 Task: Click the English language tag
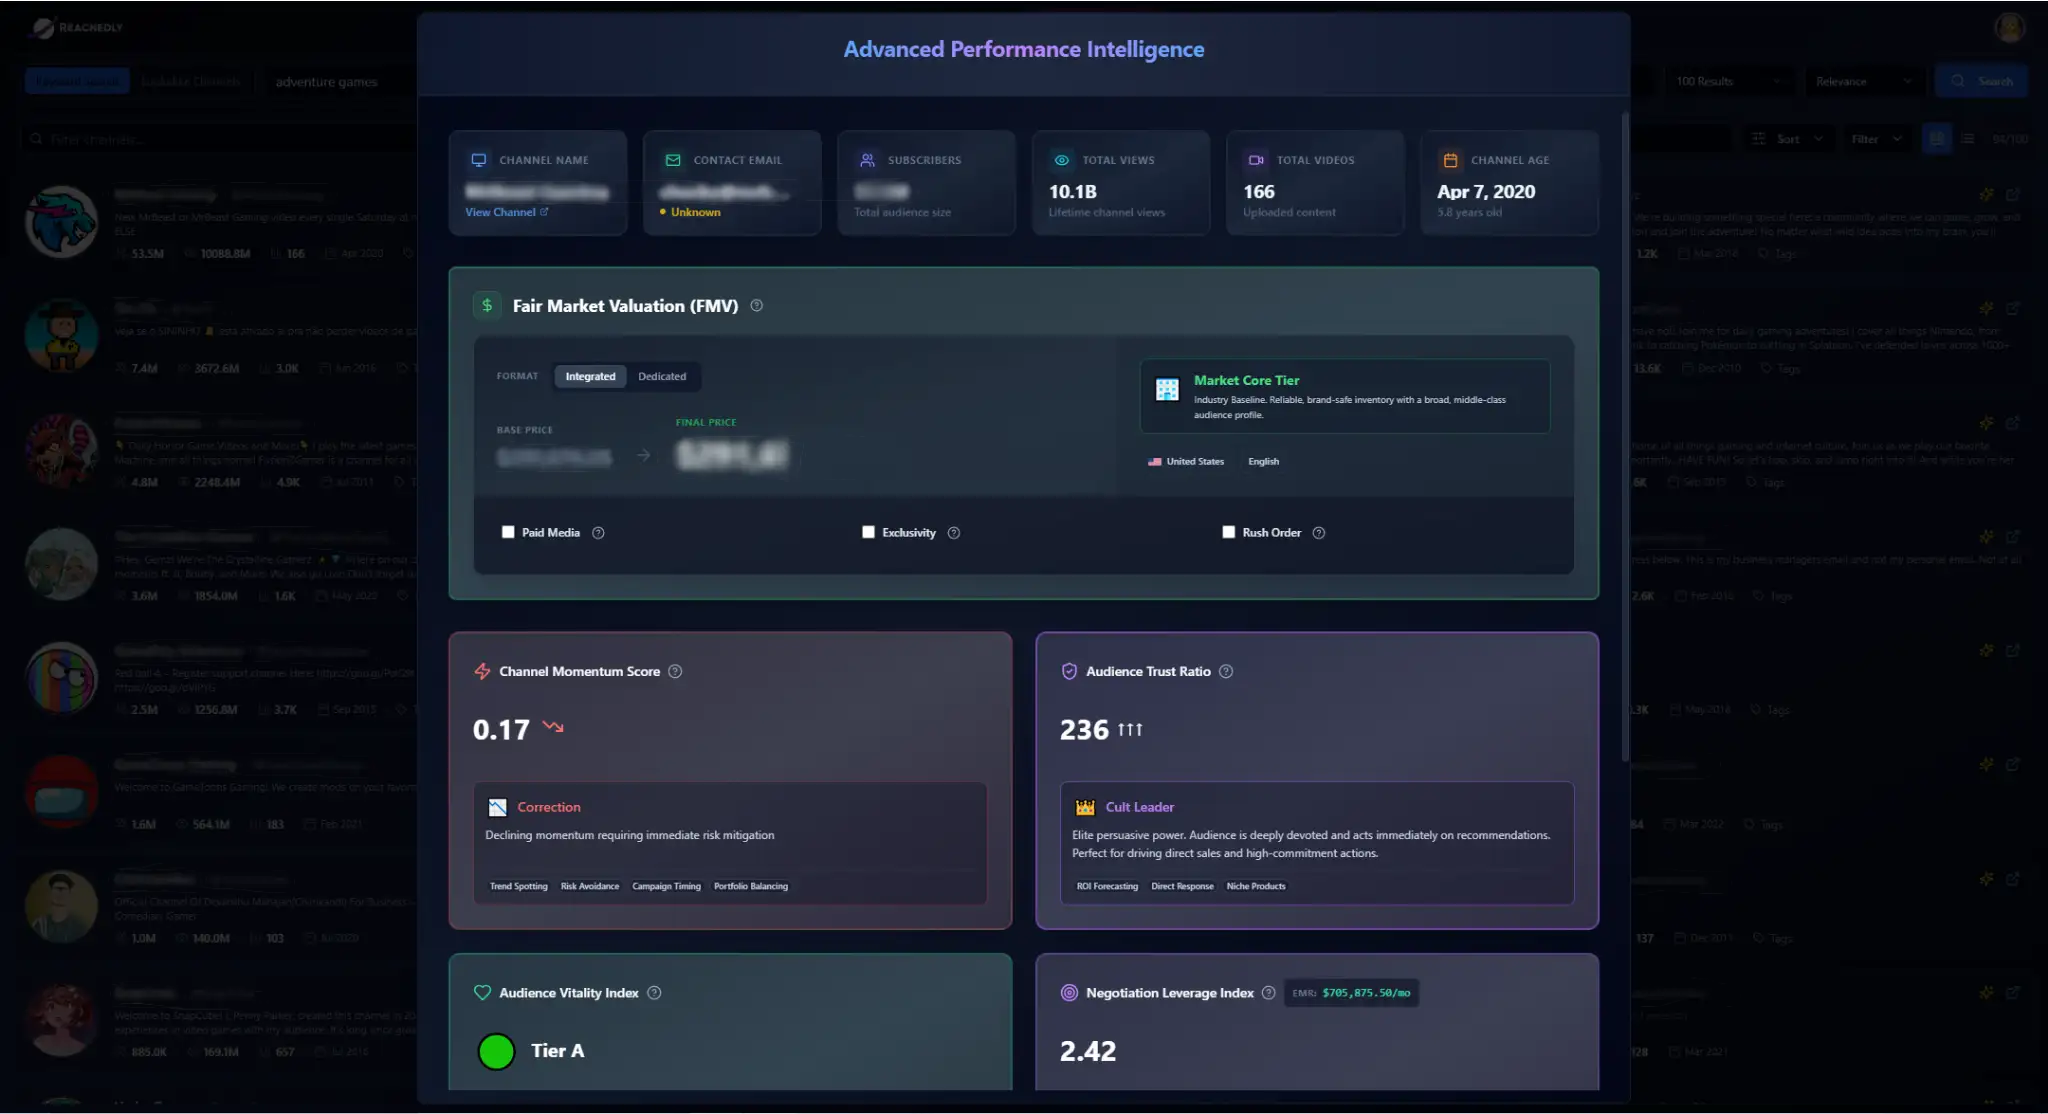1263,462
